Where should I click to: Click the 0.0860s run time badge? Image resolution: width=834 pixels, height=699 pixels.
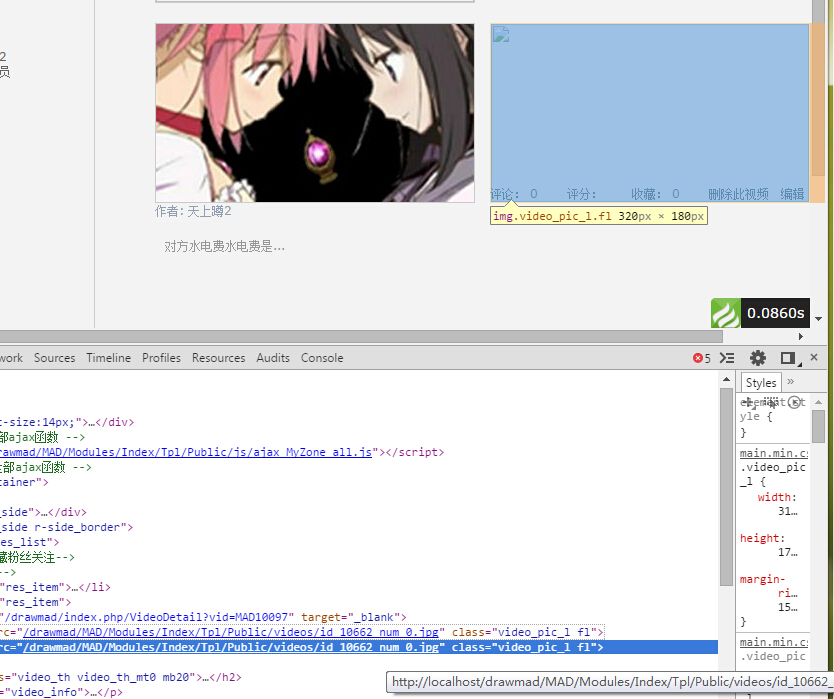[x=775, y=313]
